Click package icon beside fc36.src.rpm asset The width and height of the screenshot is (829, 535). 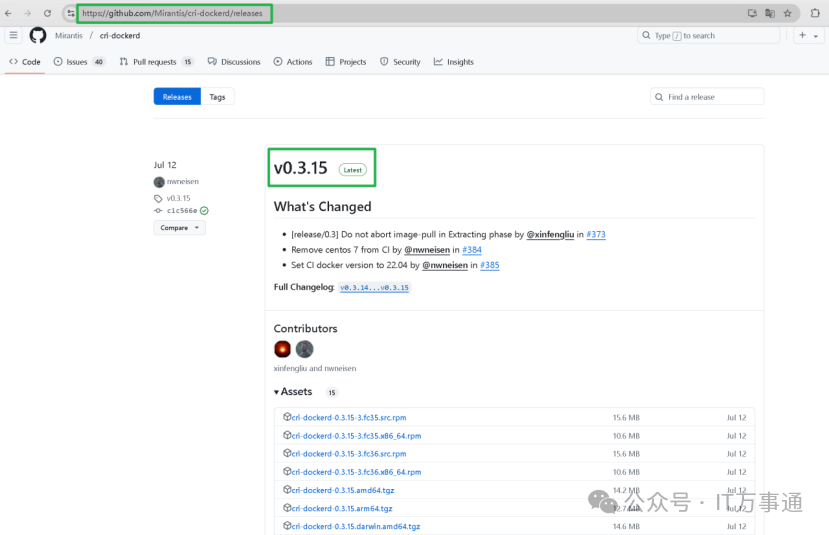(x=287, y=453)
